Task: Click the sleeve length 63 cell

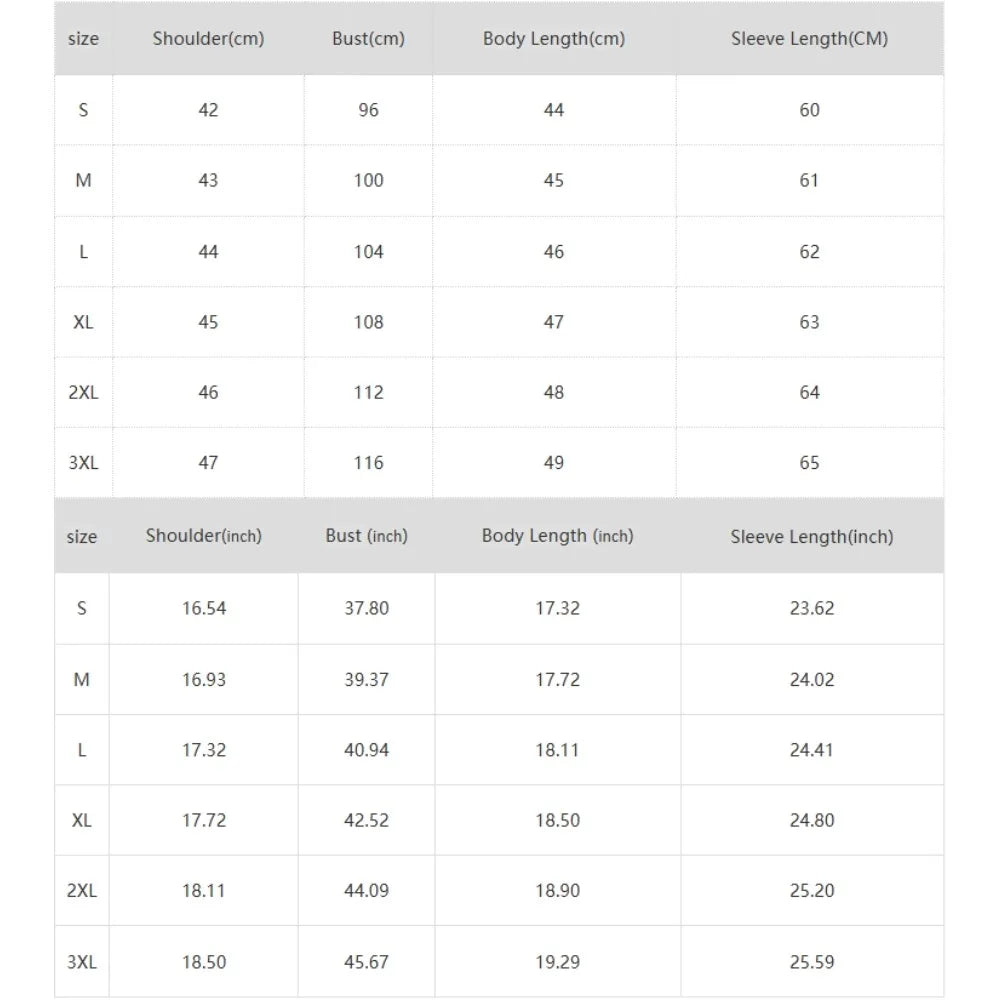Action: coord(809,322)
